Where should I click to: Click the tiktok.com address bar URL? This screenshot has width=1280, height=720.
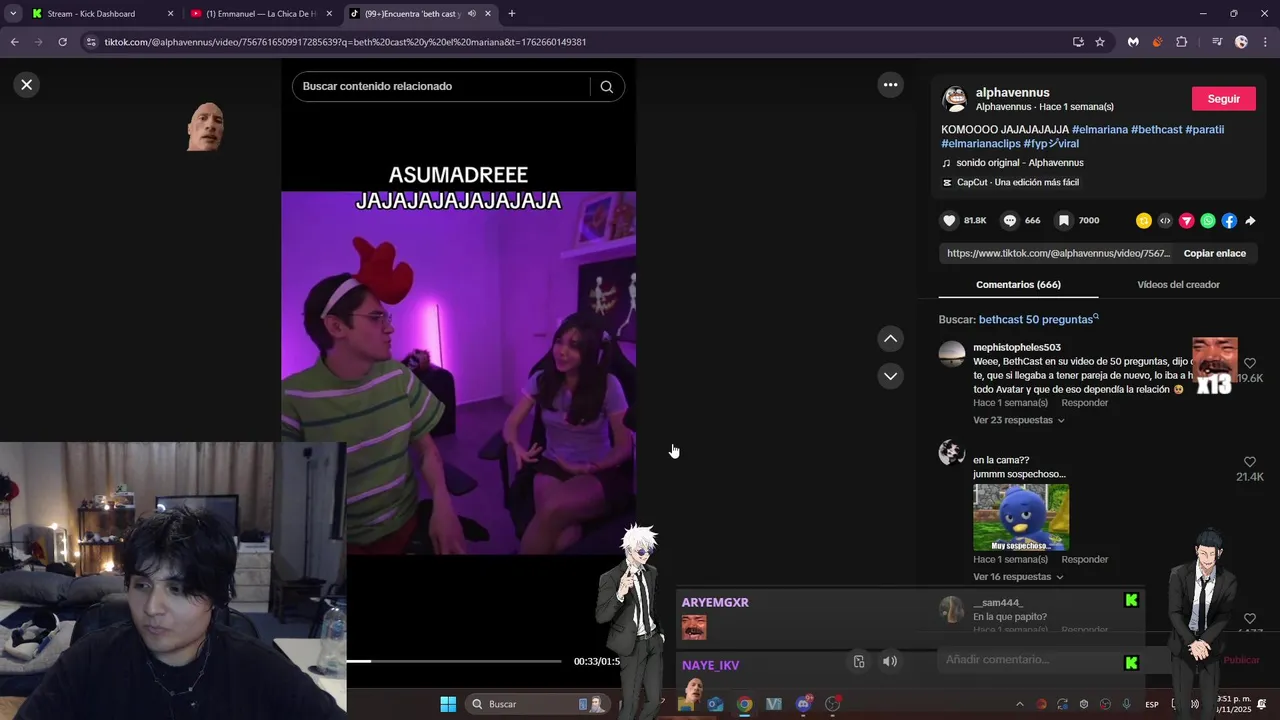(345, 42)
